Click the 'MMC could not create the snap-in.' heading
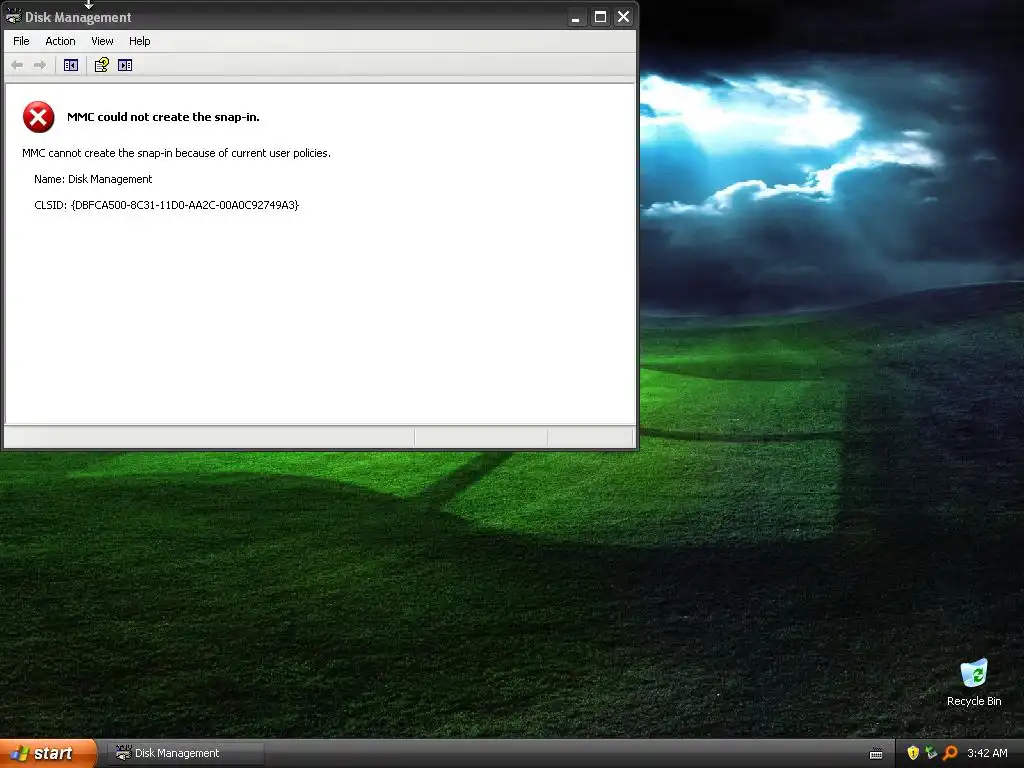 (x=163, y=117)
